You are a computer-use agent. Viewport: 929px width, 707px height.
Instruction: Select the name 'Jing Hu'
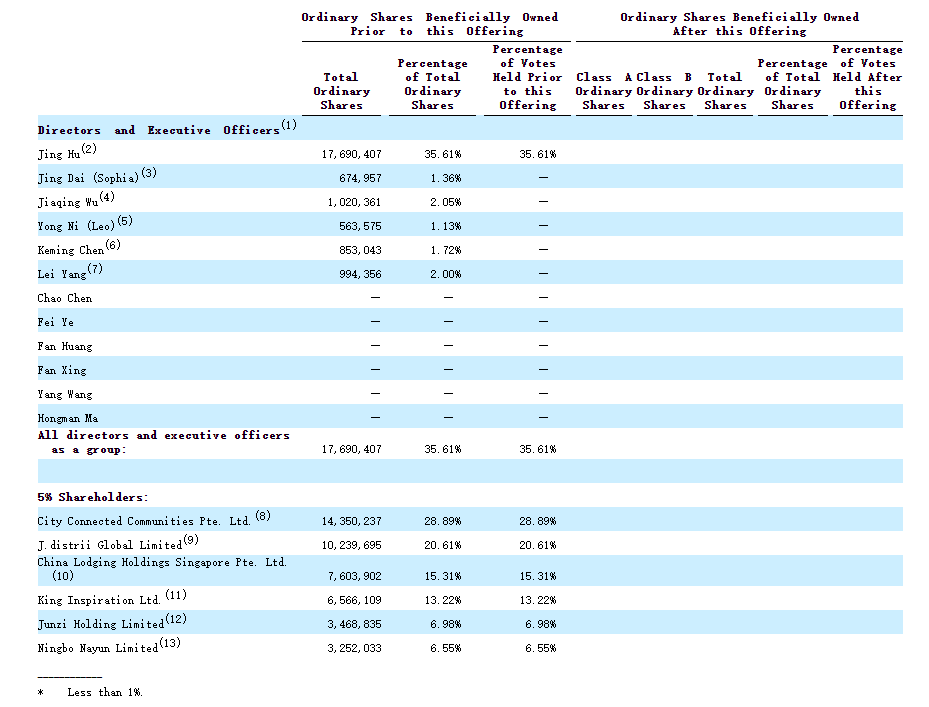(59, 154)
